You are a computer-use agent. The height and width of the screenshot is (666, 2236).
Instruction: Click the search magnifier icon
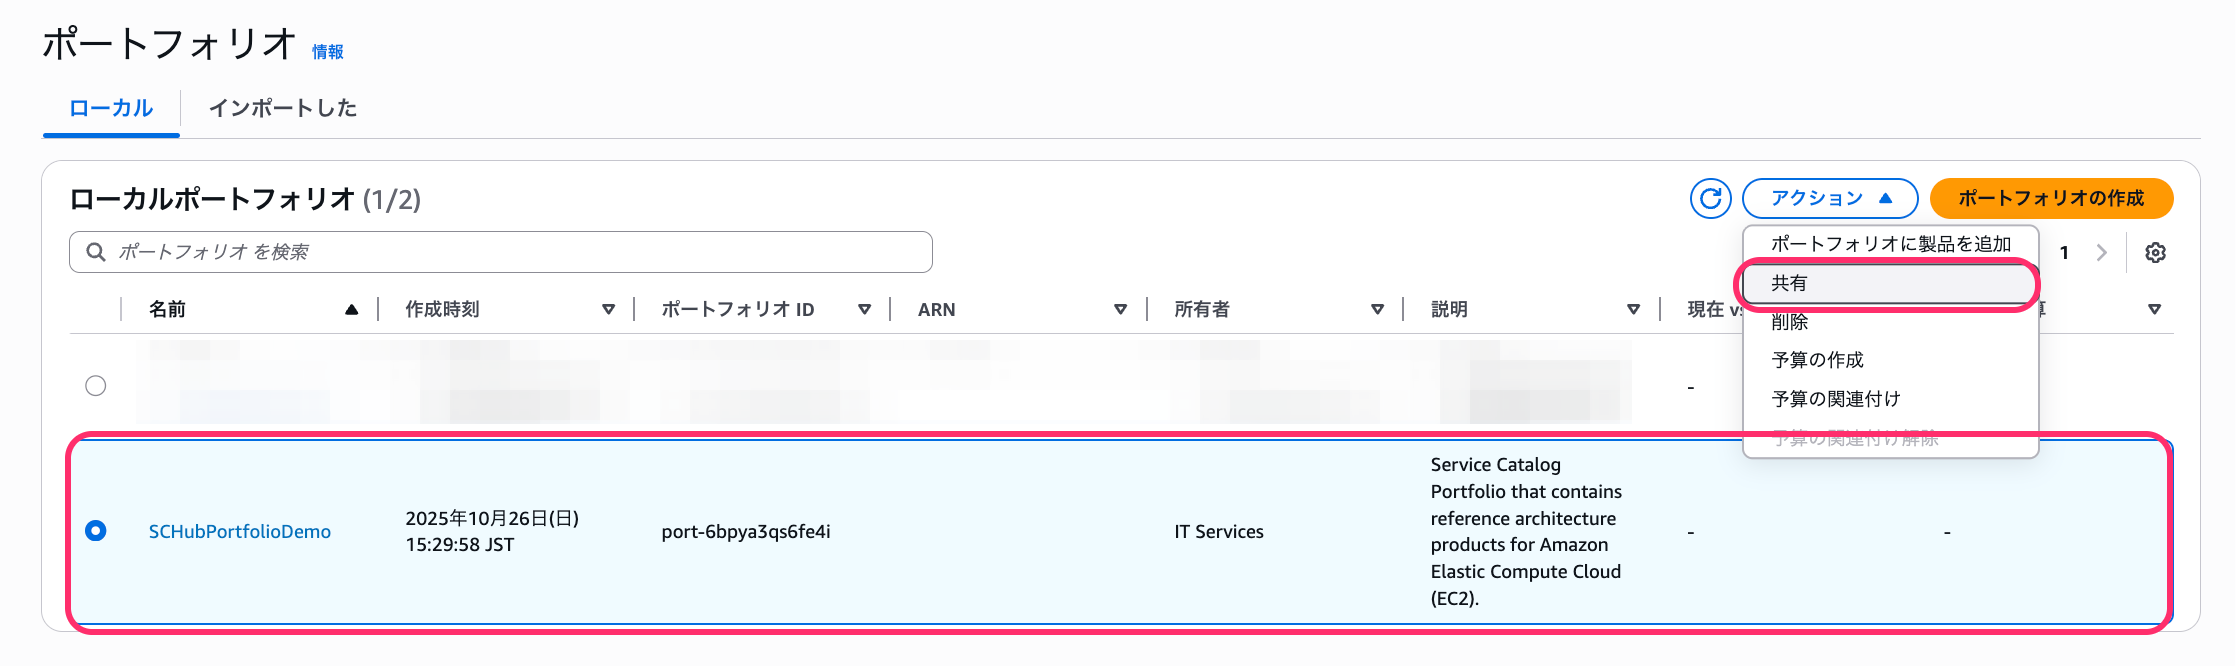point(96,252)
